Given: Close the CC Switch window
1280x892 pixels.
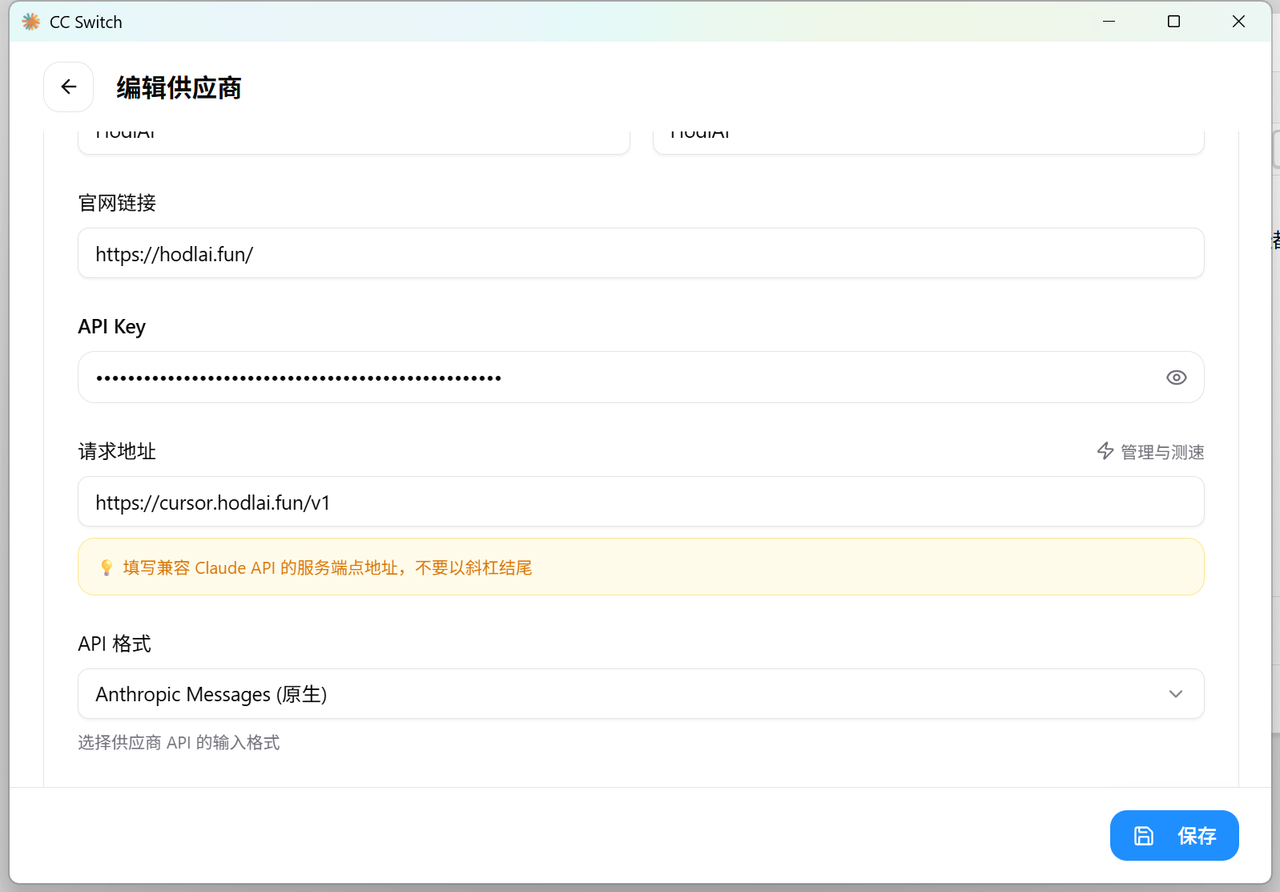Looking at the screenshot, I should (1238, 21).
